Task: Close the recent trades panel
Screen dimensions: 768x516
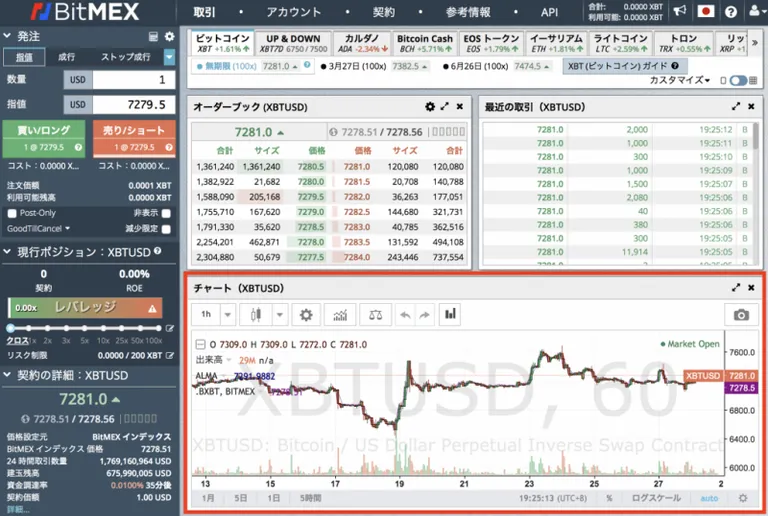Action: click(751, 106)
